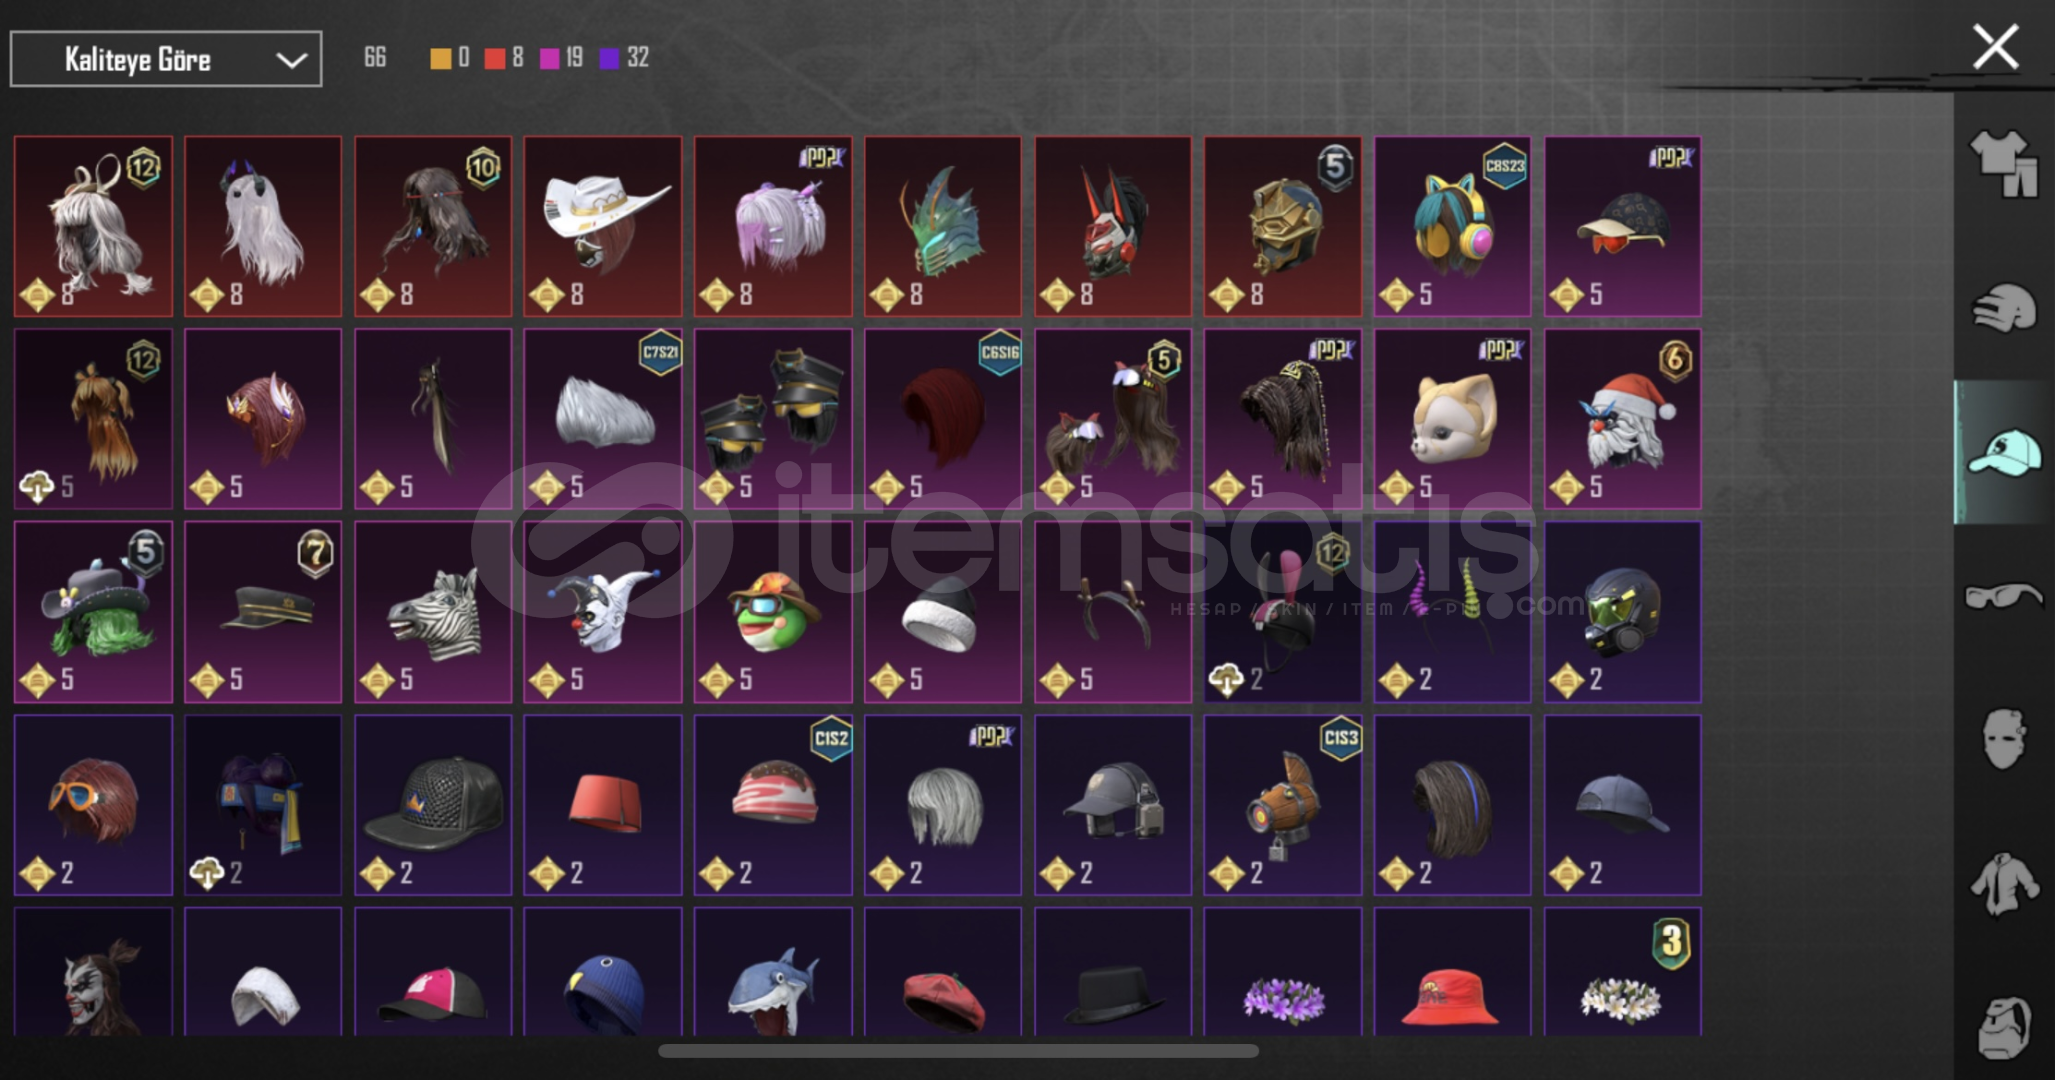The image size is (2055, 1080).
Task: Pick the cat ear headphones C8S23
Action: [1452, 227]
